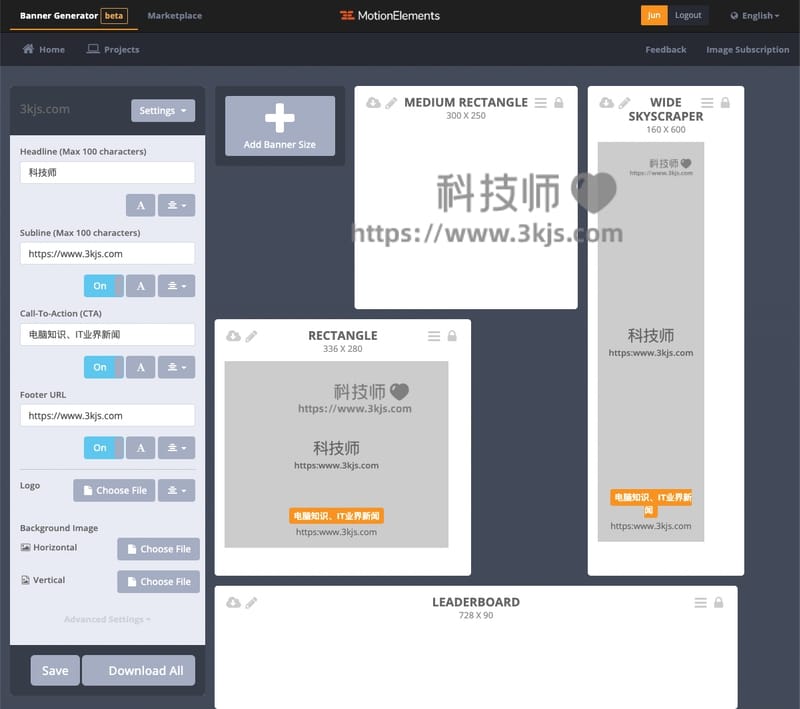Open Call-To-Action font style button
The height and width of the screenshot is (709, 800).
(x=141, y=367)
